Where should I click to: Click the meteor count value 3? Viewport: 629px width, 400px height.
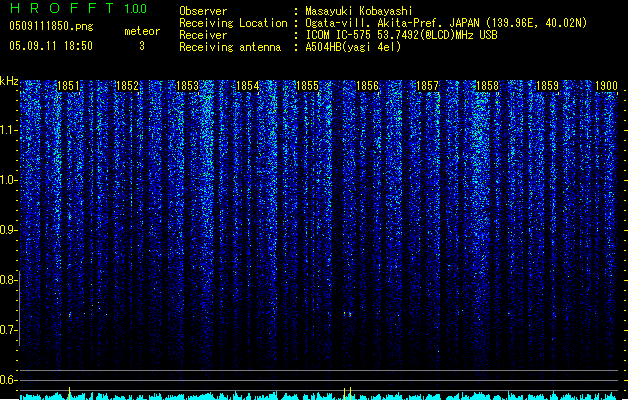coord(142,46)
